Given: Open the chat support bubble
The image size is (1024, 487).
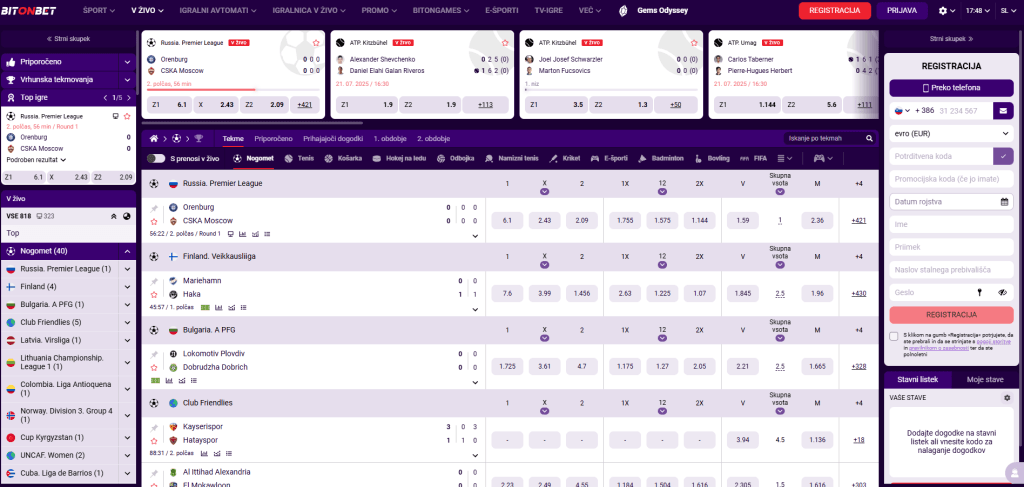Looking at the screenshot, I should pos(1015,471).
